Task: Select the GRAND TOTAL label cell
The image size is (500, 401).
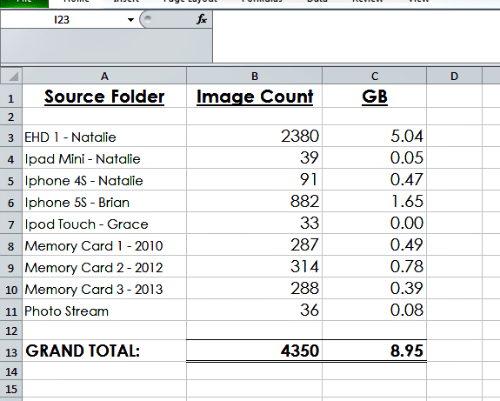Action: (x=104, y=351)
